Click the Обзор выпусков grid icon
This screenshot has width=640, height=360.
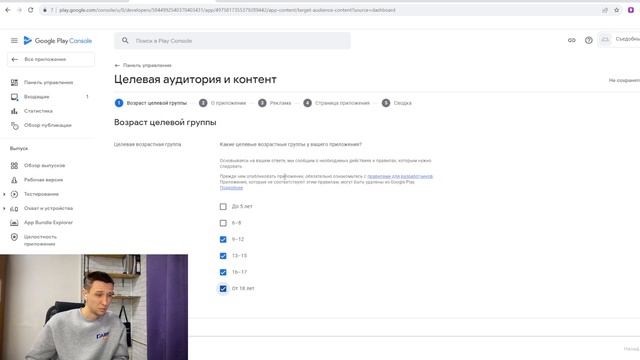(14, 165)
